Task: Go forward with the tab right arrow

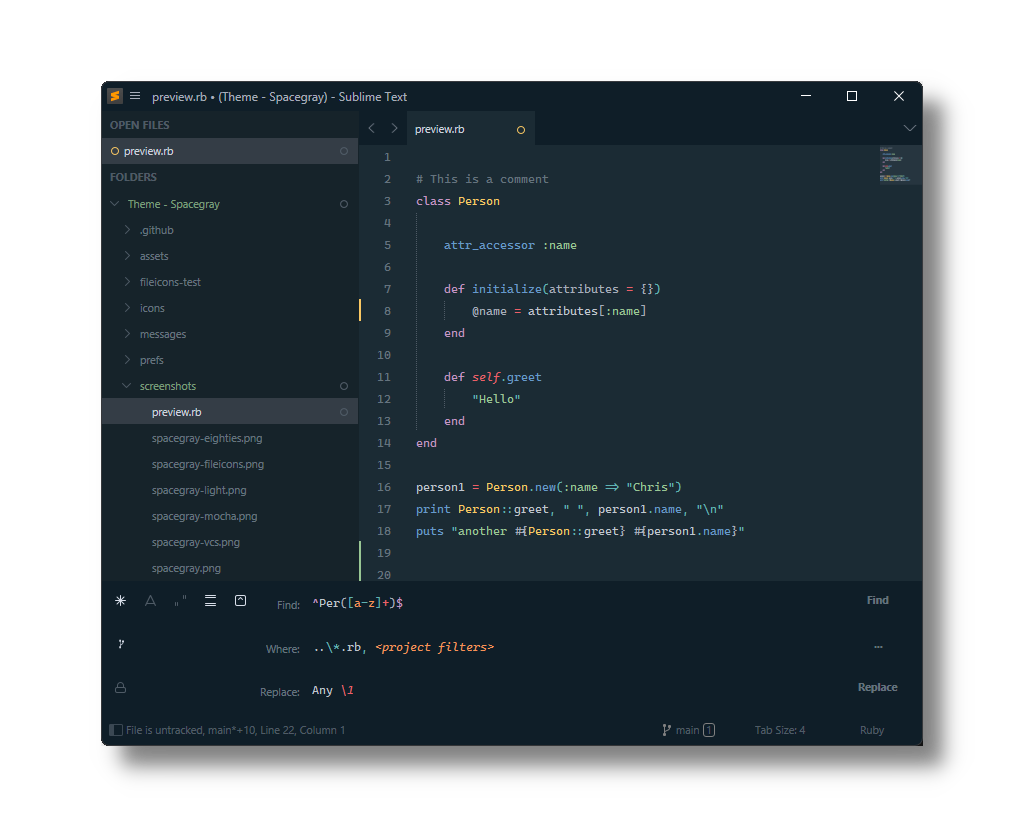Action: pyautogui.click(x=394, y=128)
